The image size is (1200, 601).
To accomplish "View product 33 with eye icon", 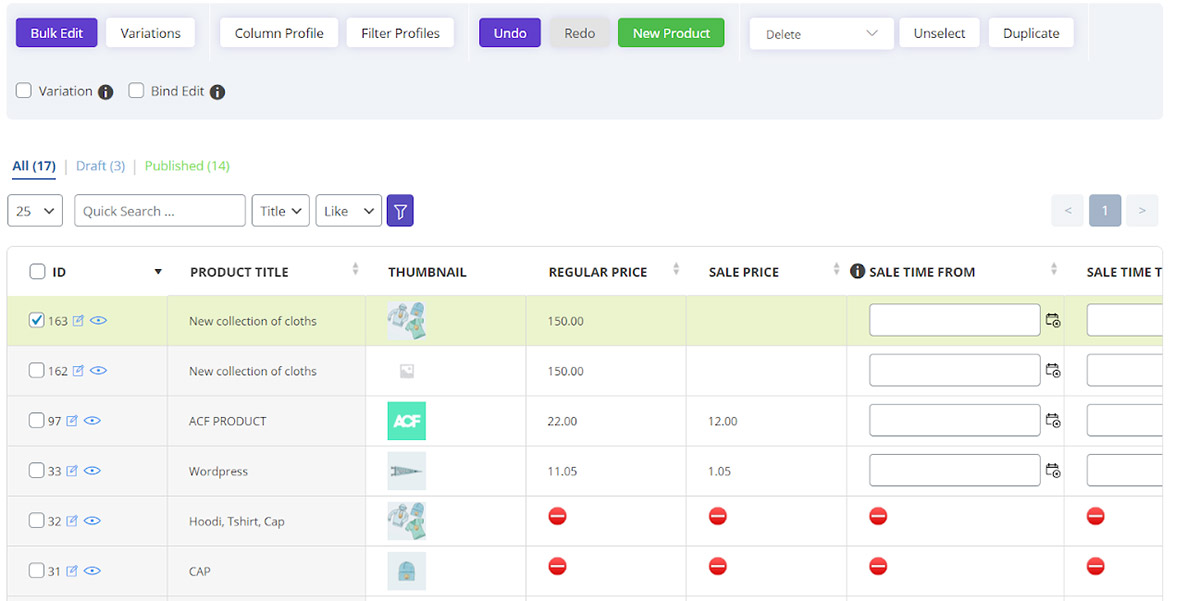I will 92,471.
